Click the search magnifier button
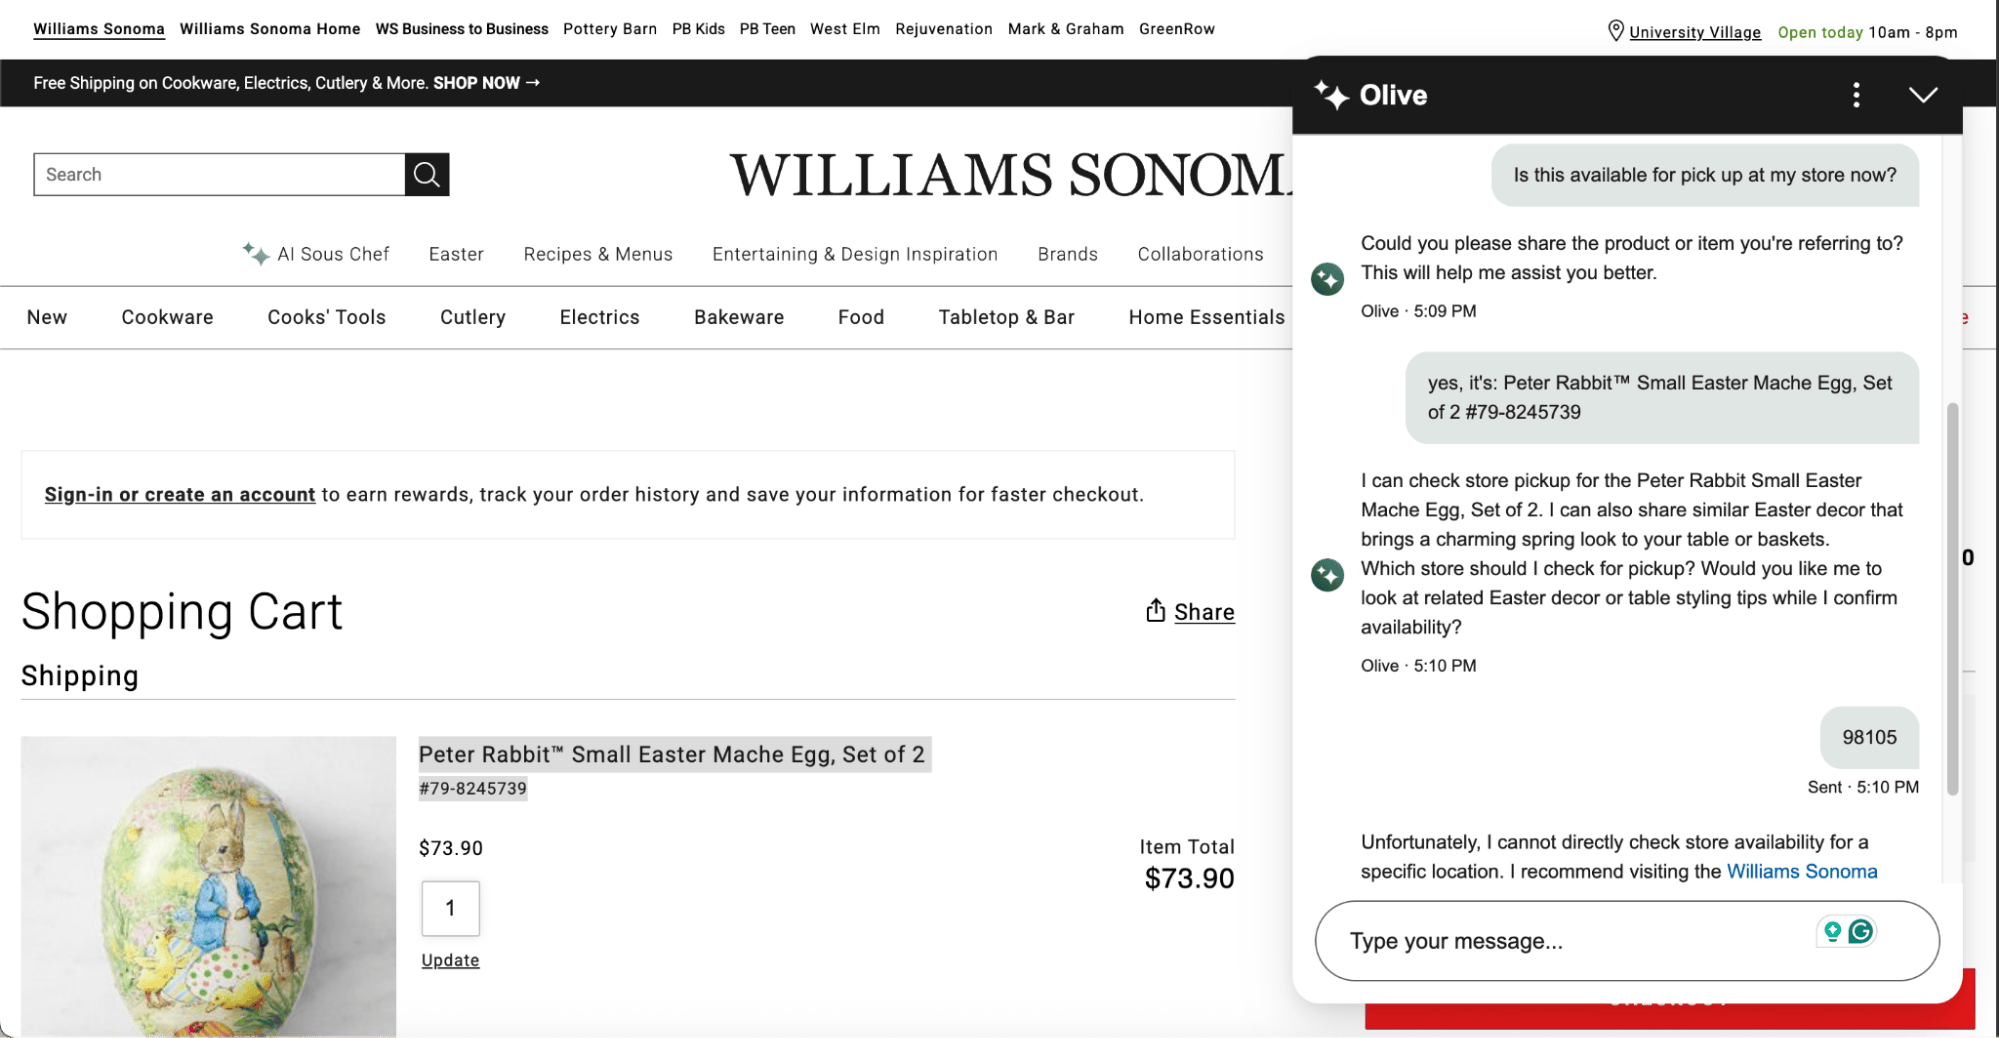1999x1038 pixels. tap(427, 174)
